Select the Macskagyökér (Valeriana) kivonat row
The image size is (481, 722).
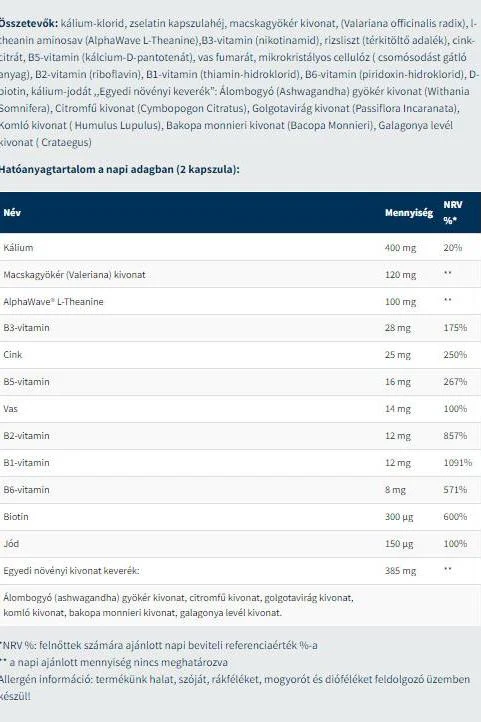[240, 274]
